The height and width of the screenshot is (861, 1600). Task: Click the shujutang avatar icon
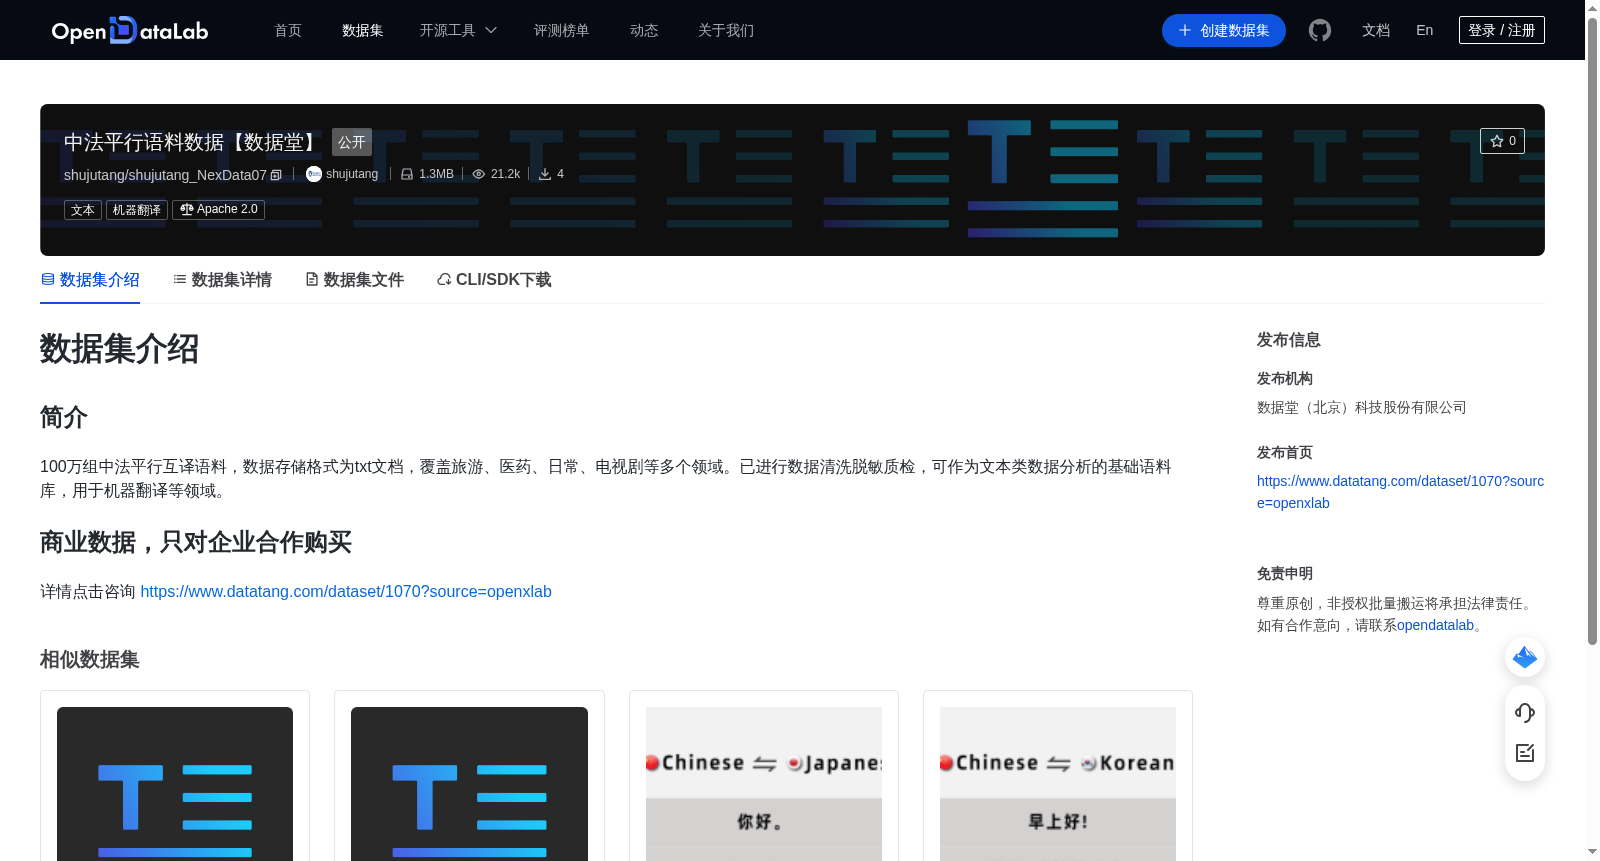click(x=314, y=174)
